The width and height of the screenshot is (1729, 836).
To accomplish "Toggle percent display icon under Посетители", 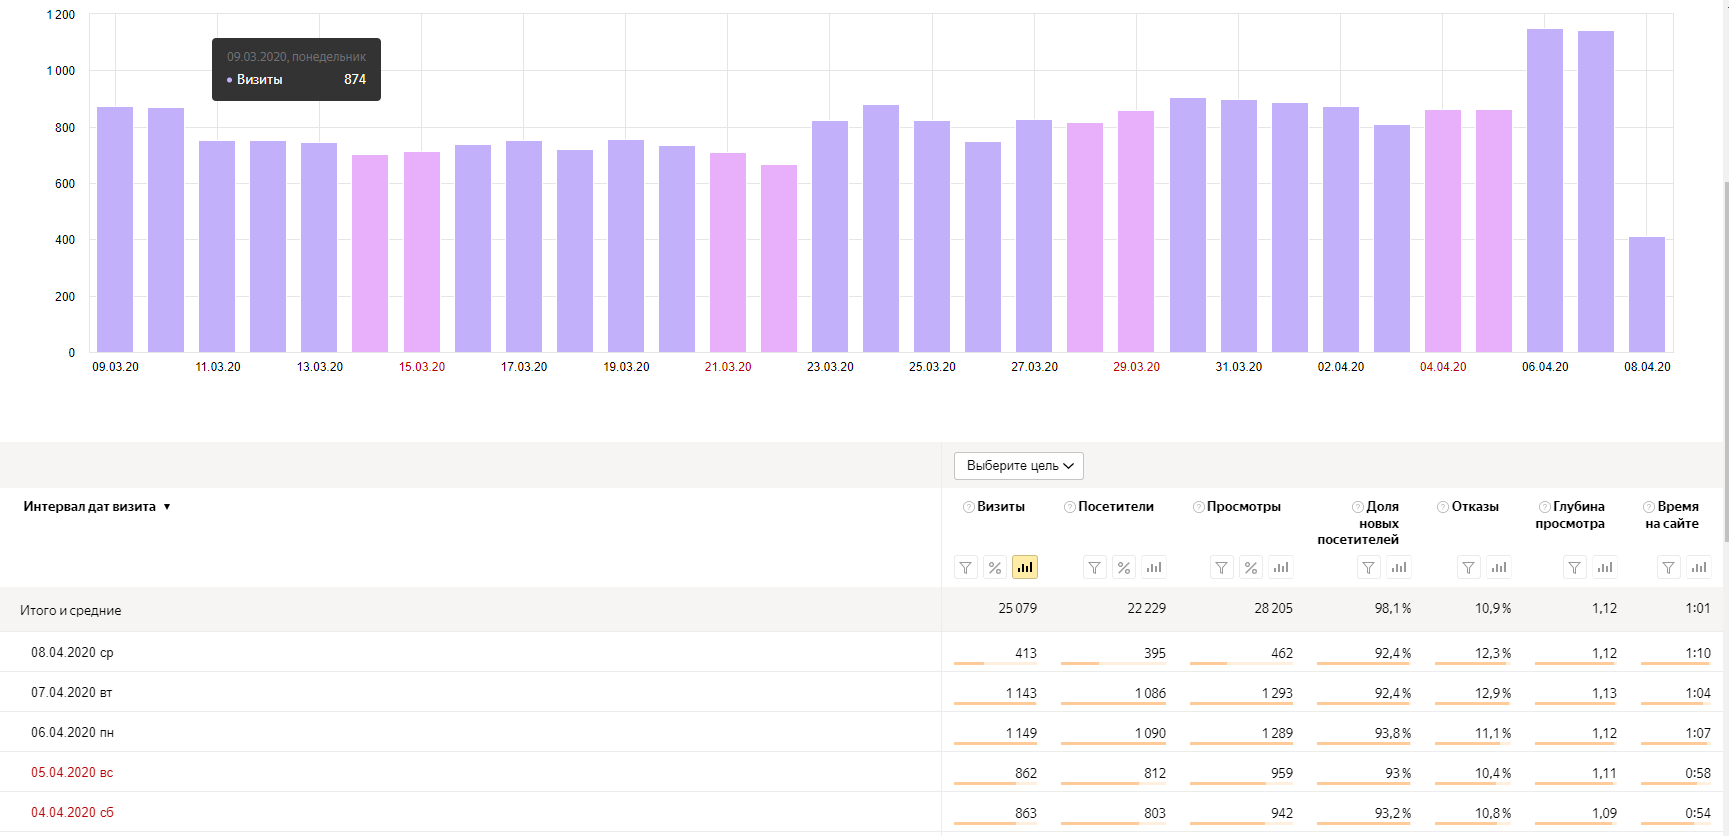I will point(1124,568).
